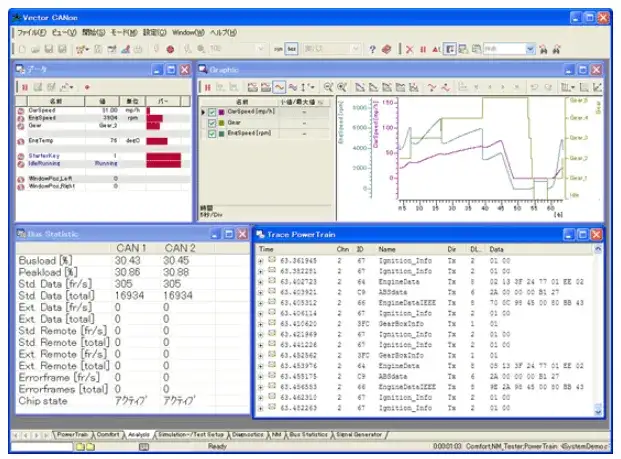
Task: Pause the Graphic window with its red pause icon
Action: (x=208, y=87)
